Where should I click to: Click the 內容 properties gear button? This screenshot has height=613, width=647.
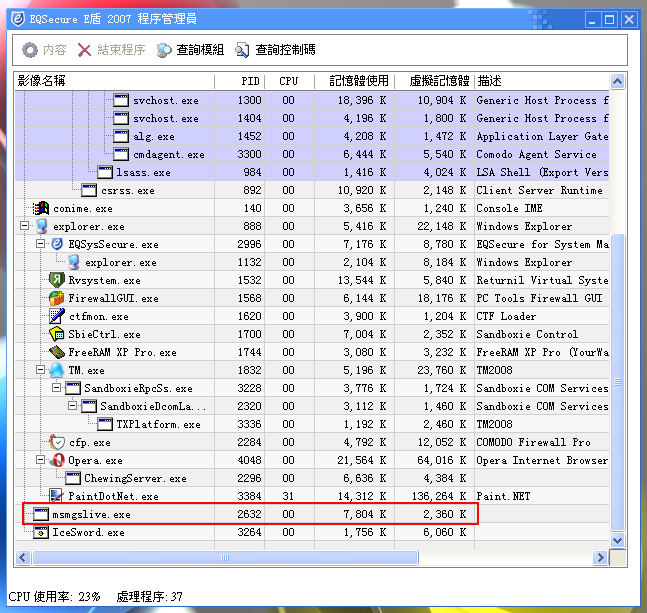[44, 50]
